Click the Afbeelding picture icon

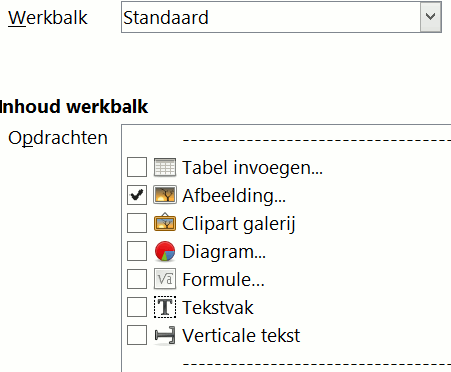(x=165, y=195)
